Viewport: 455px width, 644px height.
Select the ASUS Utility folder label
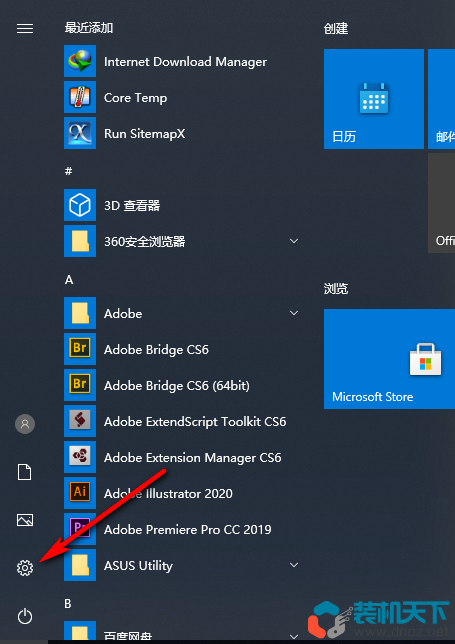click(138, 566)
